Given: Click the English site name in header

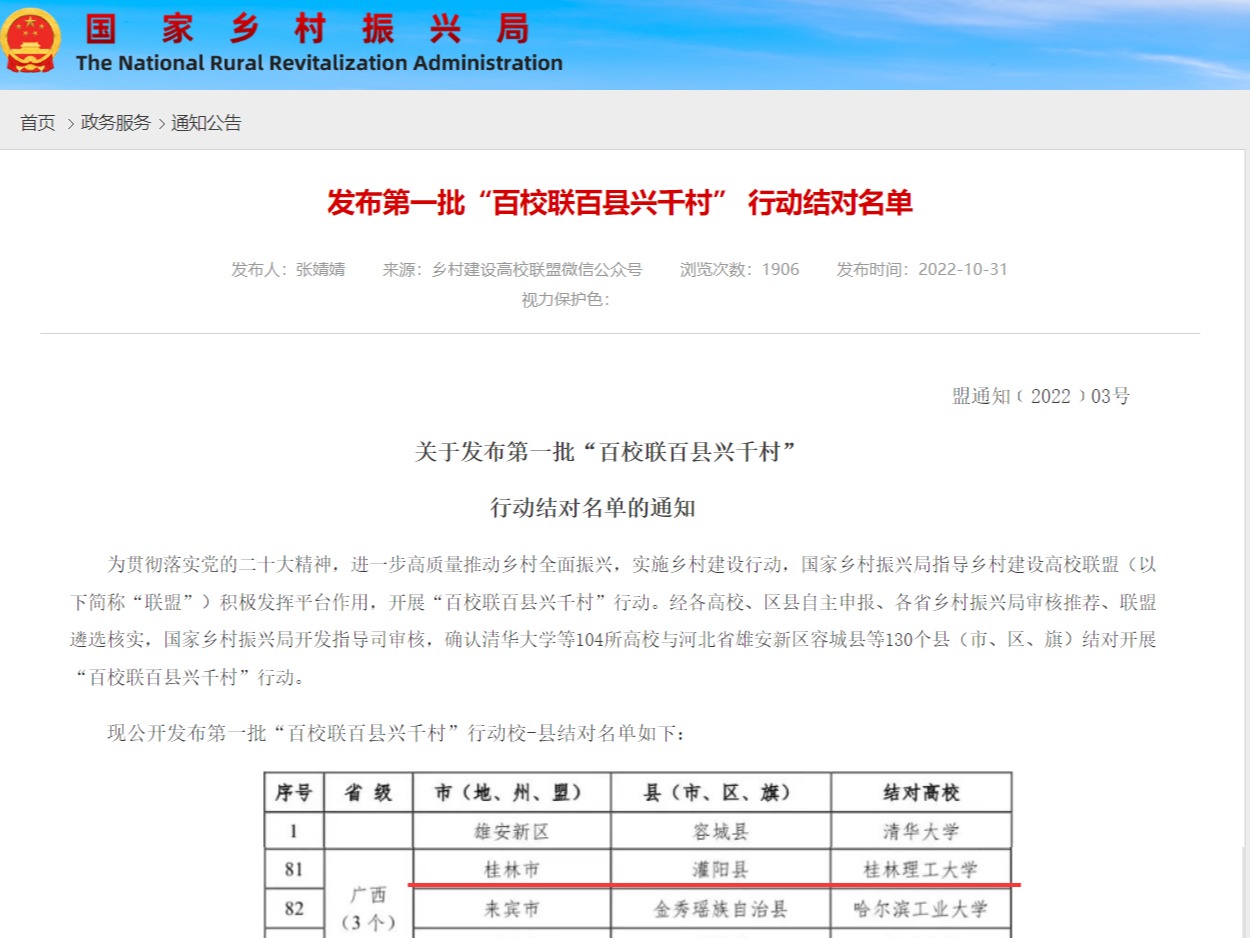Looking at the screenshot, I should [x=319, y=63].
